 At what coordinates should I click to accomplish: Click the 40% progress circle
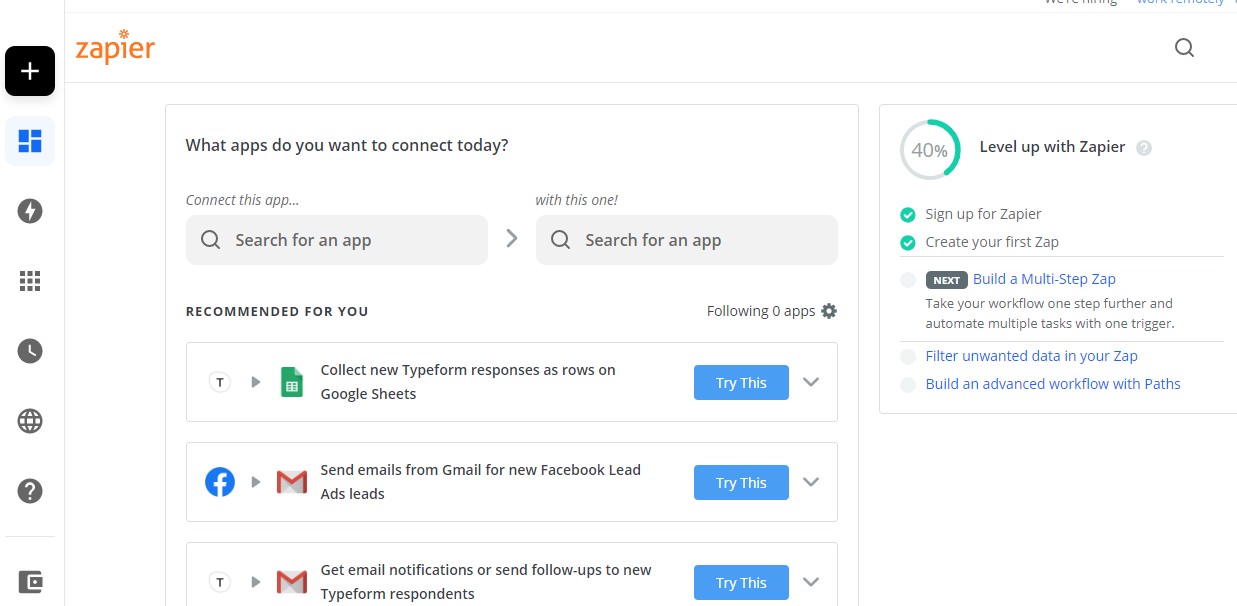pyautogui.click(x=930, y=150)
